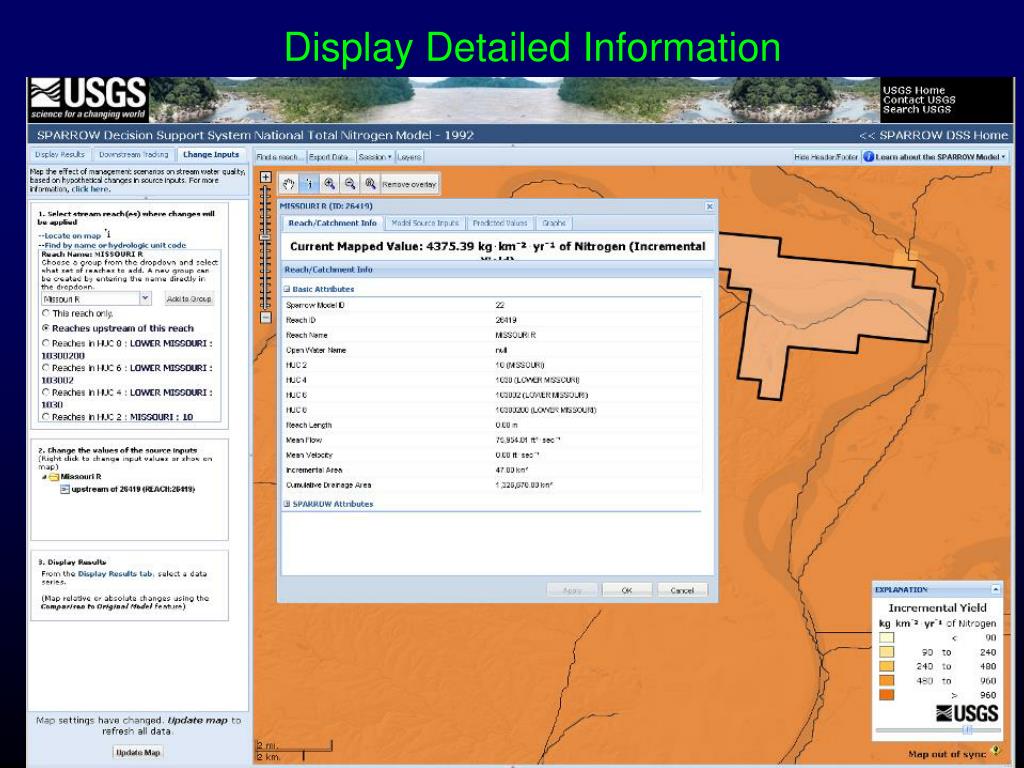1024x768 pixels.
Task: Click the map zoom level slider track
Action: (266, 248)
